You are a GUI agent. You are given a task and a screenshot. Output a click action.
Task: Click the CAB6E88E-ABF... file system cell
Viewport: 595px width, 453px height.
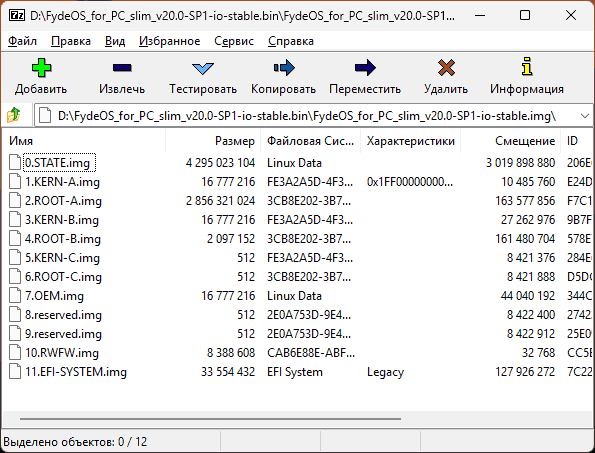(311, 352)
